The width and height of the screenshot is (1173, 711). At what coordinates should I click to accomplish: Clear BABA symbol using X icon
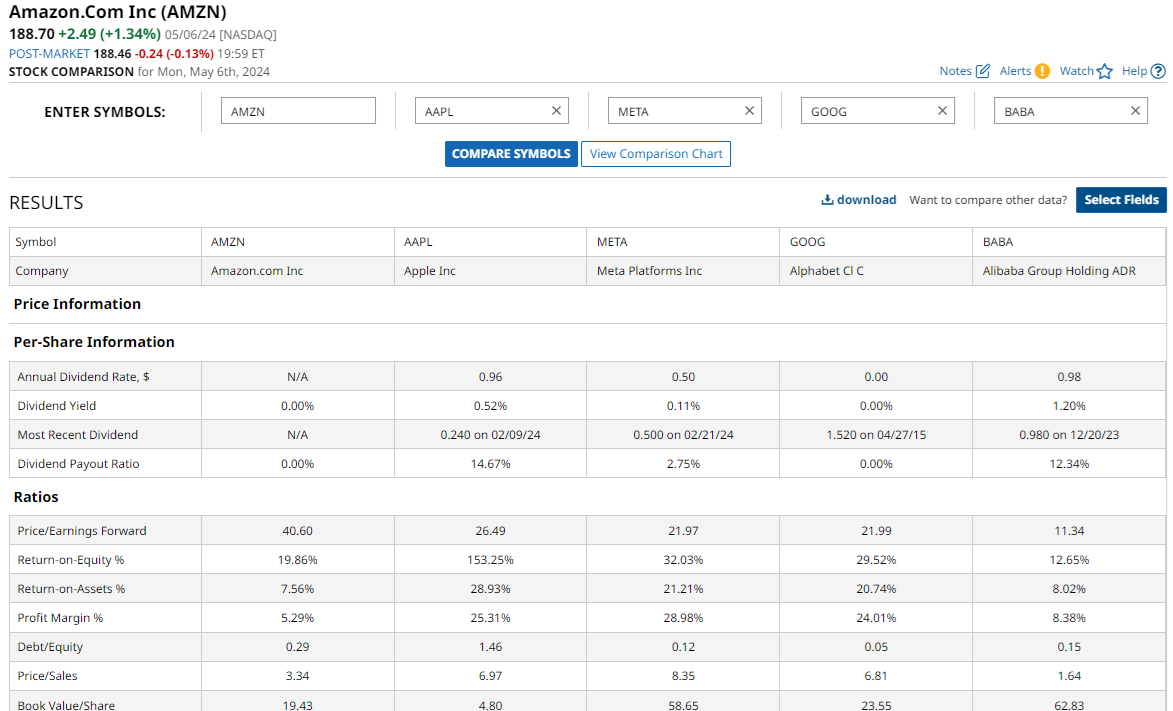(x=1135, y=111)
